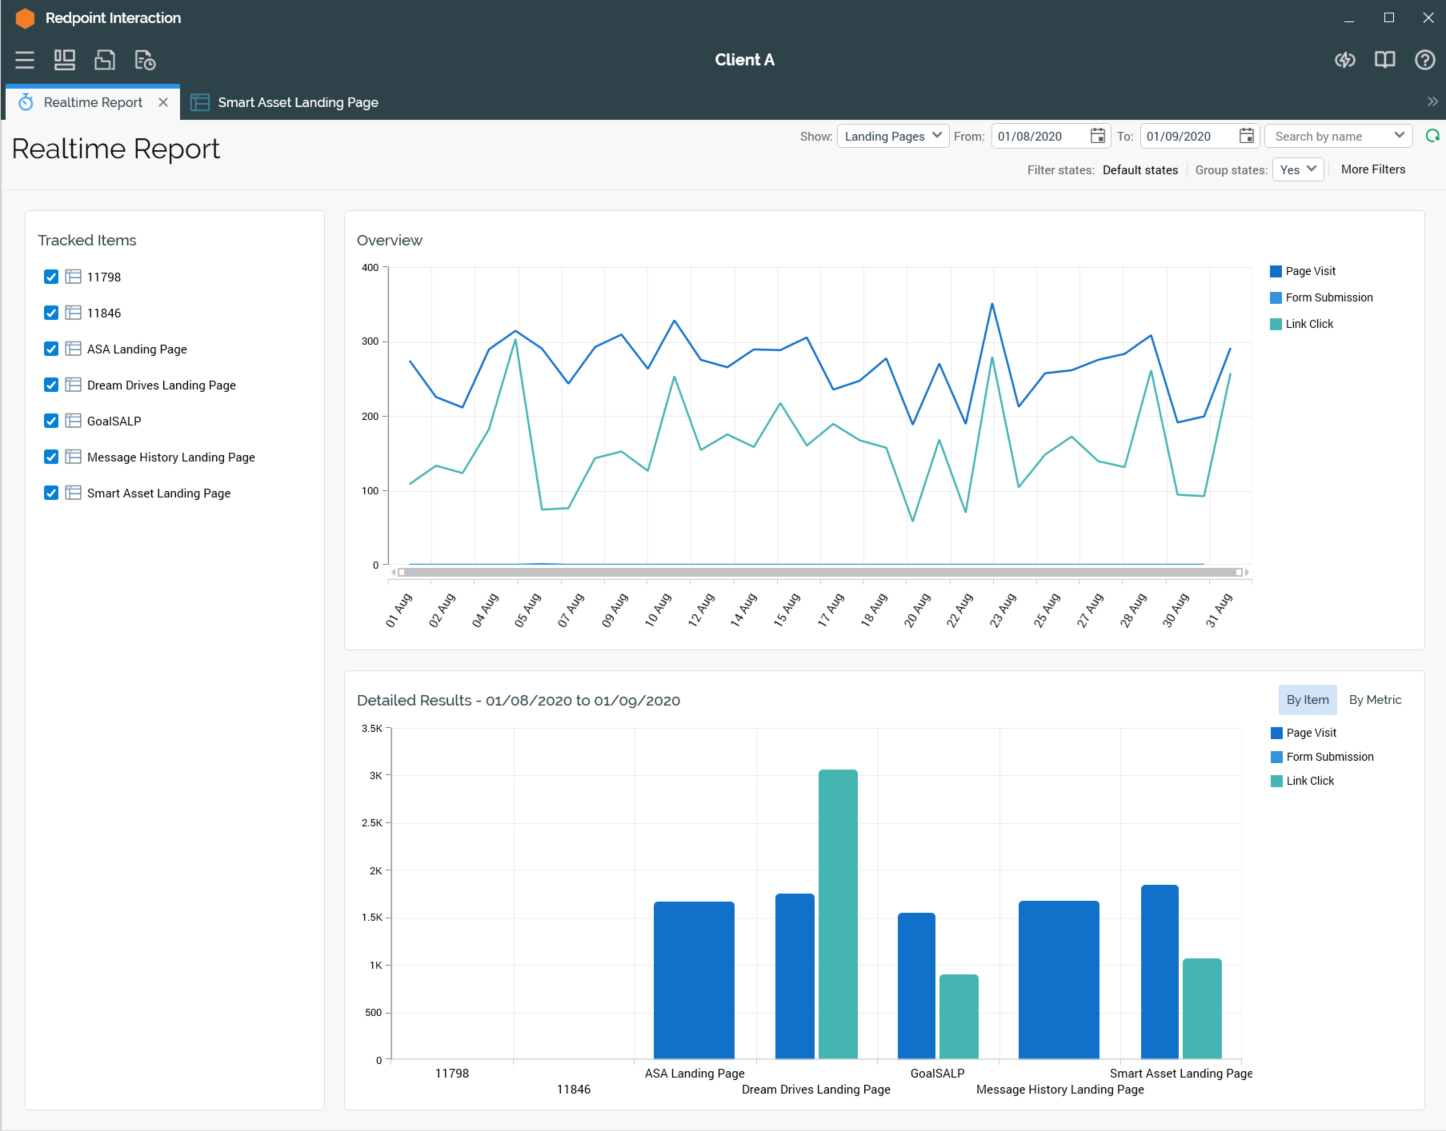Open the From date calendar picker
Viewport: 1446px width, 1131px height.
(x=1097, y=136)
